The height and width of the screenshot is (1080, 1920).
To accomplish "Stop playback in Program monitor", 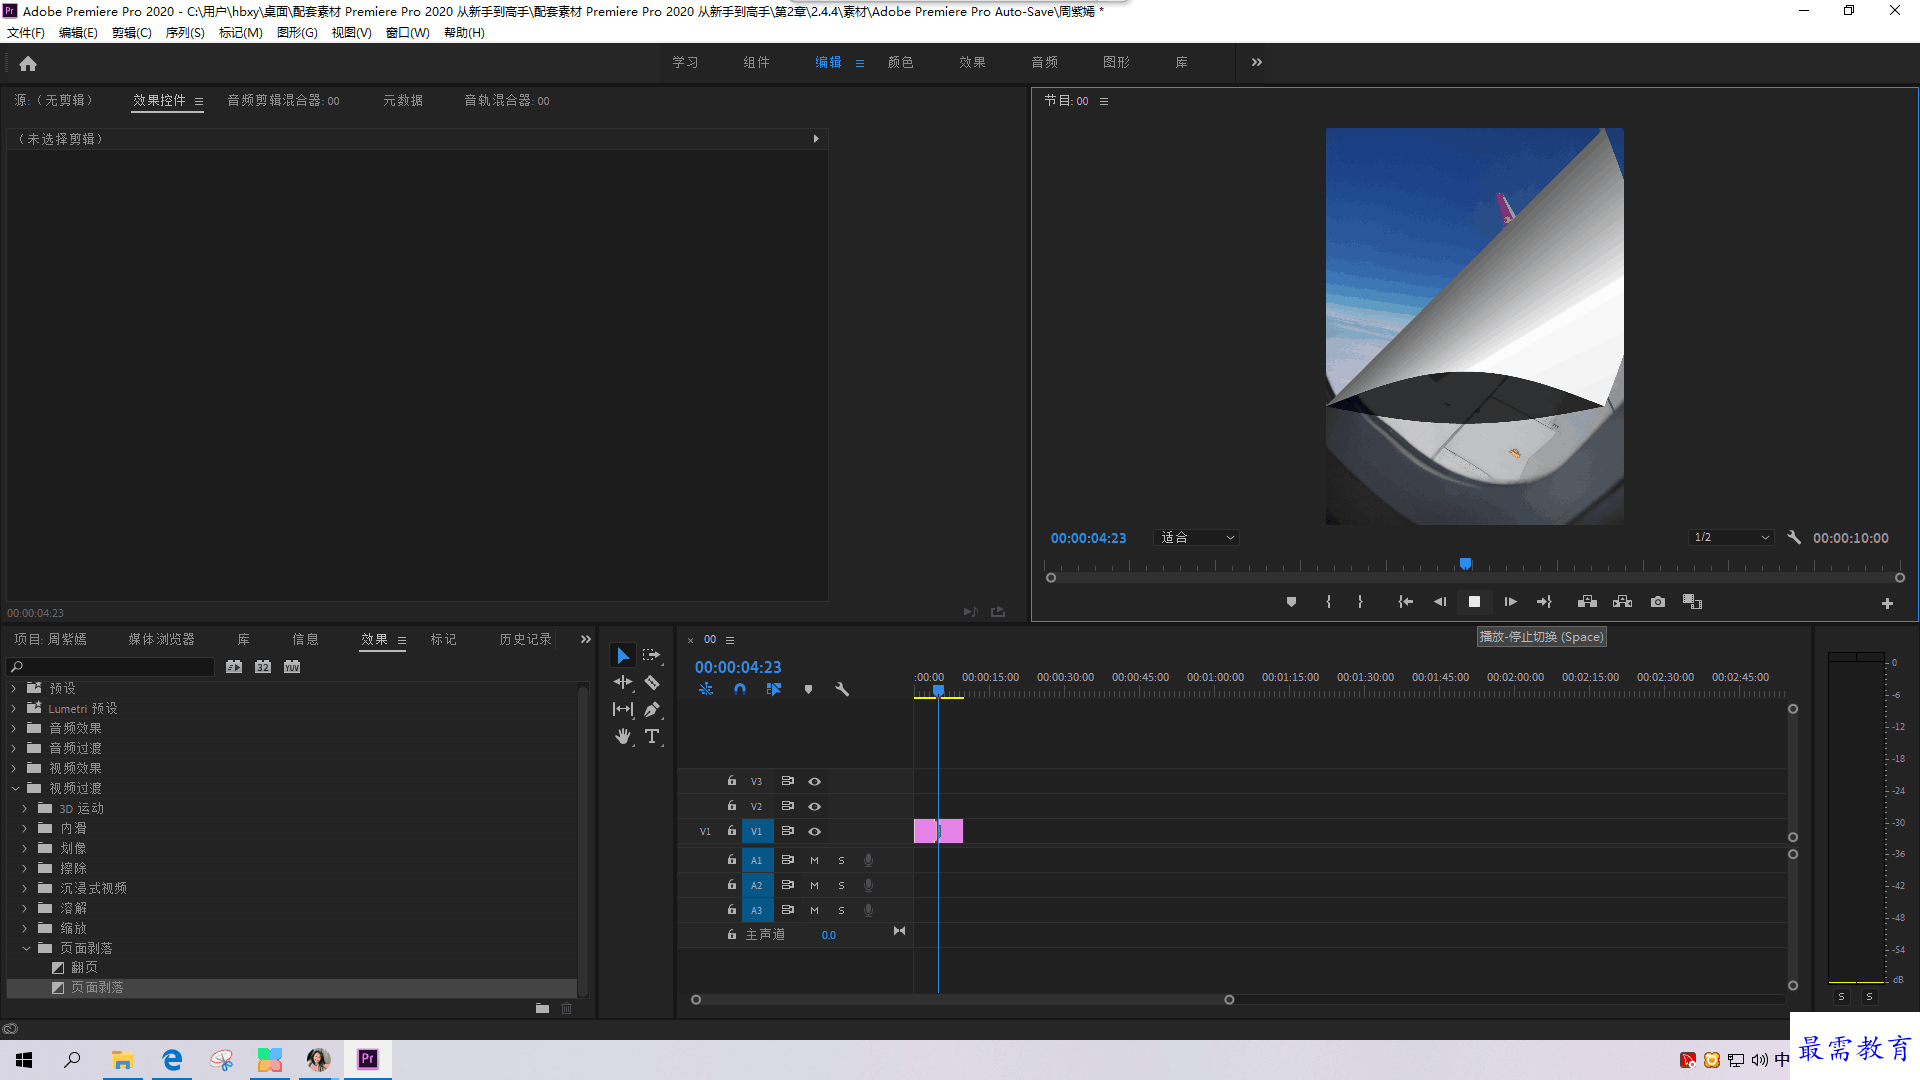I will pos(1474,602).
